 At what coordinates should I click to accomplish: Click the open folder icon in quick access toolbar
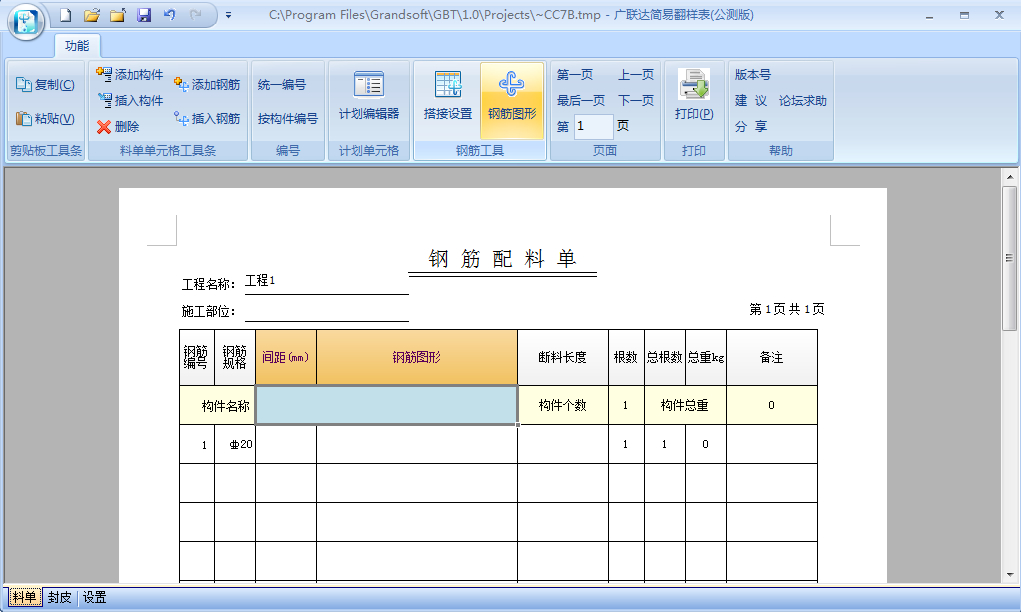pyautogui.click(x=92, y=14)
